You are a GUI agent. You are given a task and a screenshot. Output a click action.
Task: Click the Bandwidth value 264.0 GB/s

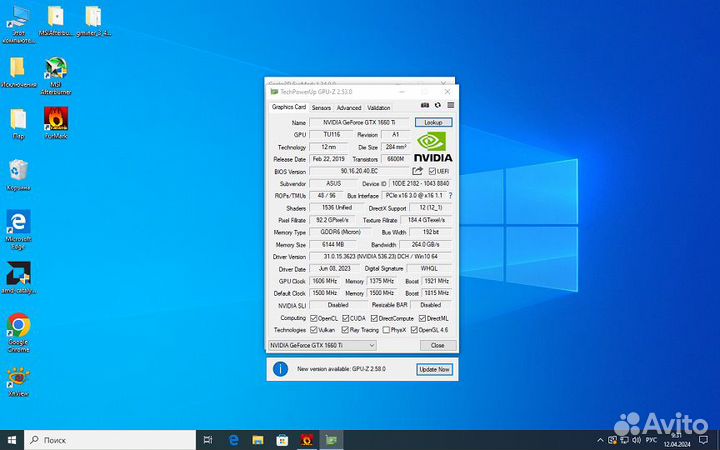[x=425, y=244]
